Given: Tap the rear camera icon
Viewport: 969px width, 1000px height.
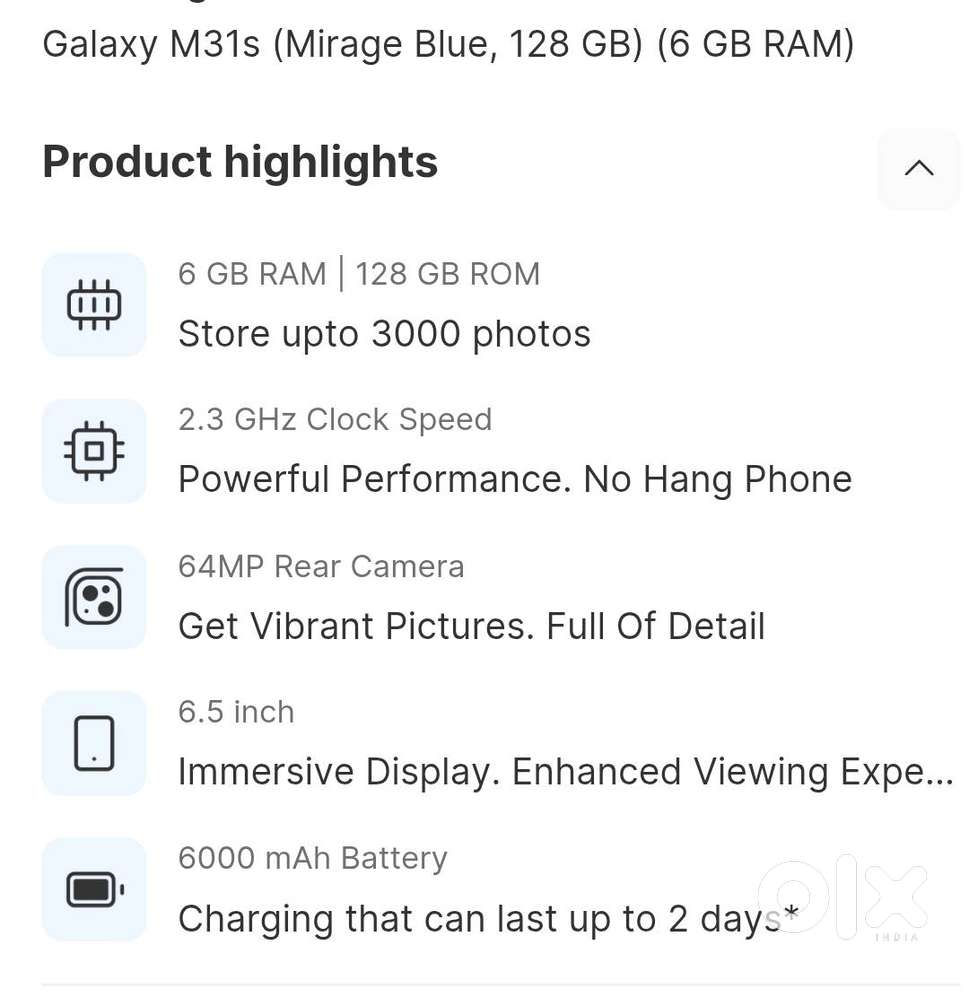Looking at the screenshot, I should [94, 597].
